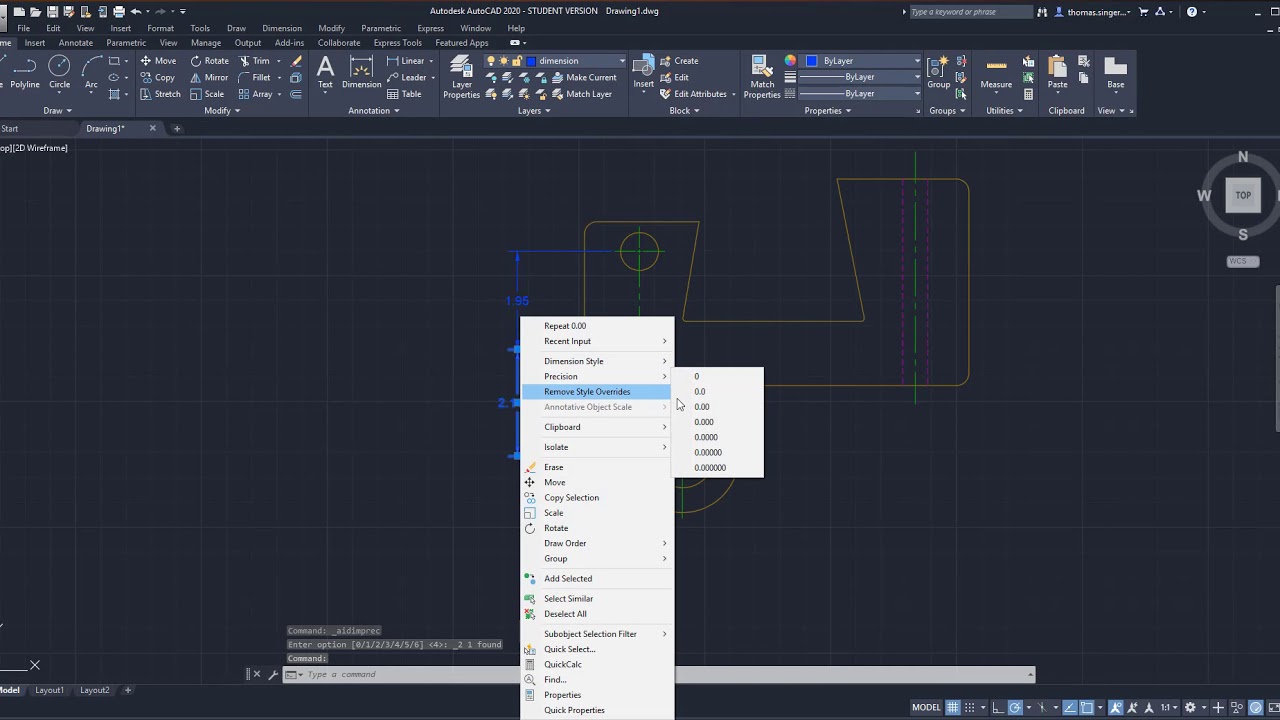Insert a Table from the Annotation panel
This screenshot has height=720, width=1280.
404,94
